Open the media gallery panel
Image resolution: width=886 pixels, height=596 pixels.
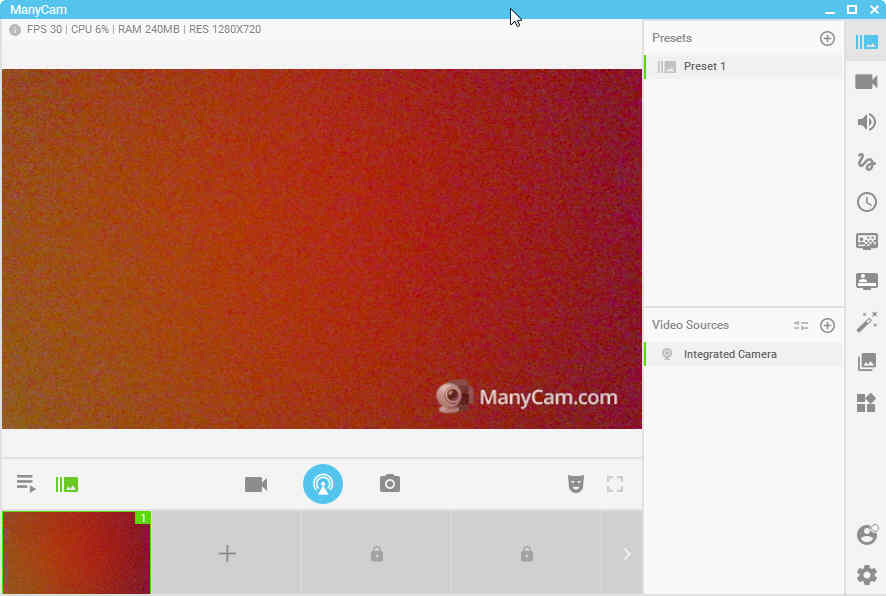tap(866, 362)
